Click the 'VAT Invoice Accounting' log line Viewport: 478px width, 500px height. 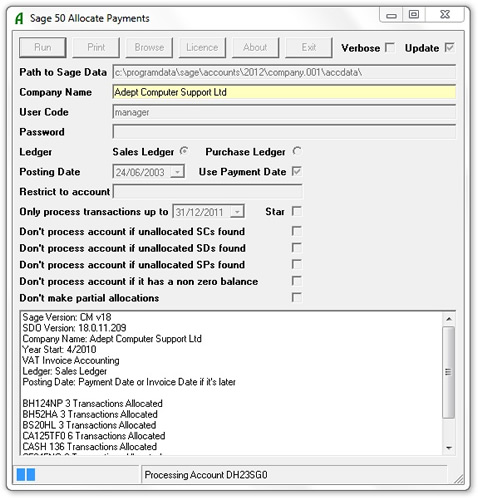(x=71, y=360)
